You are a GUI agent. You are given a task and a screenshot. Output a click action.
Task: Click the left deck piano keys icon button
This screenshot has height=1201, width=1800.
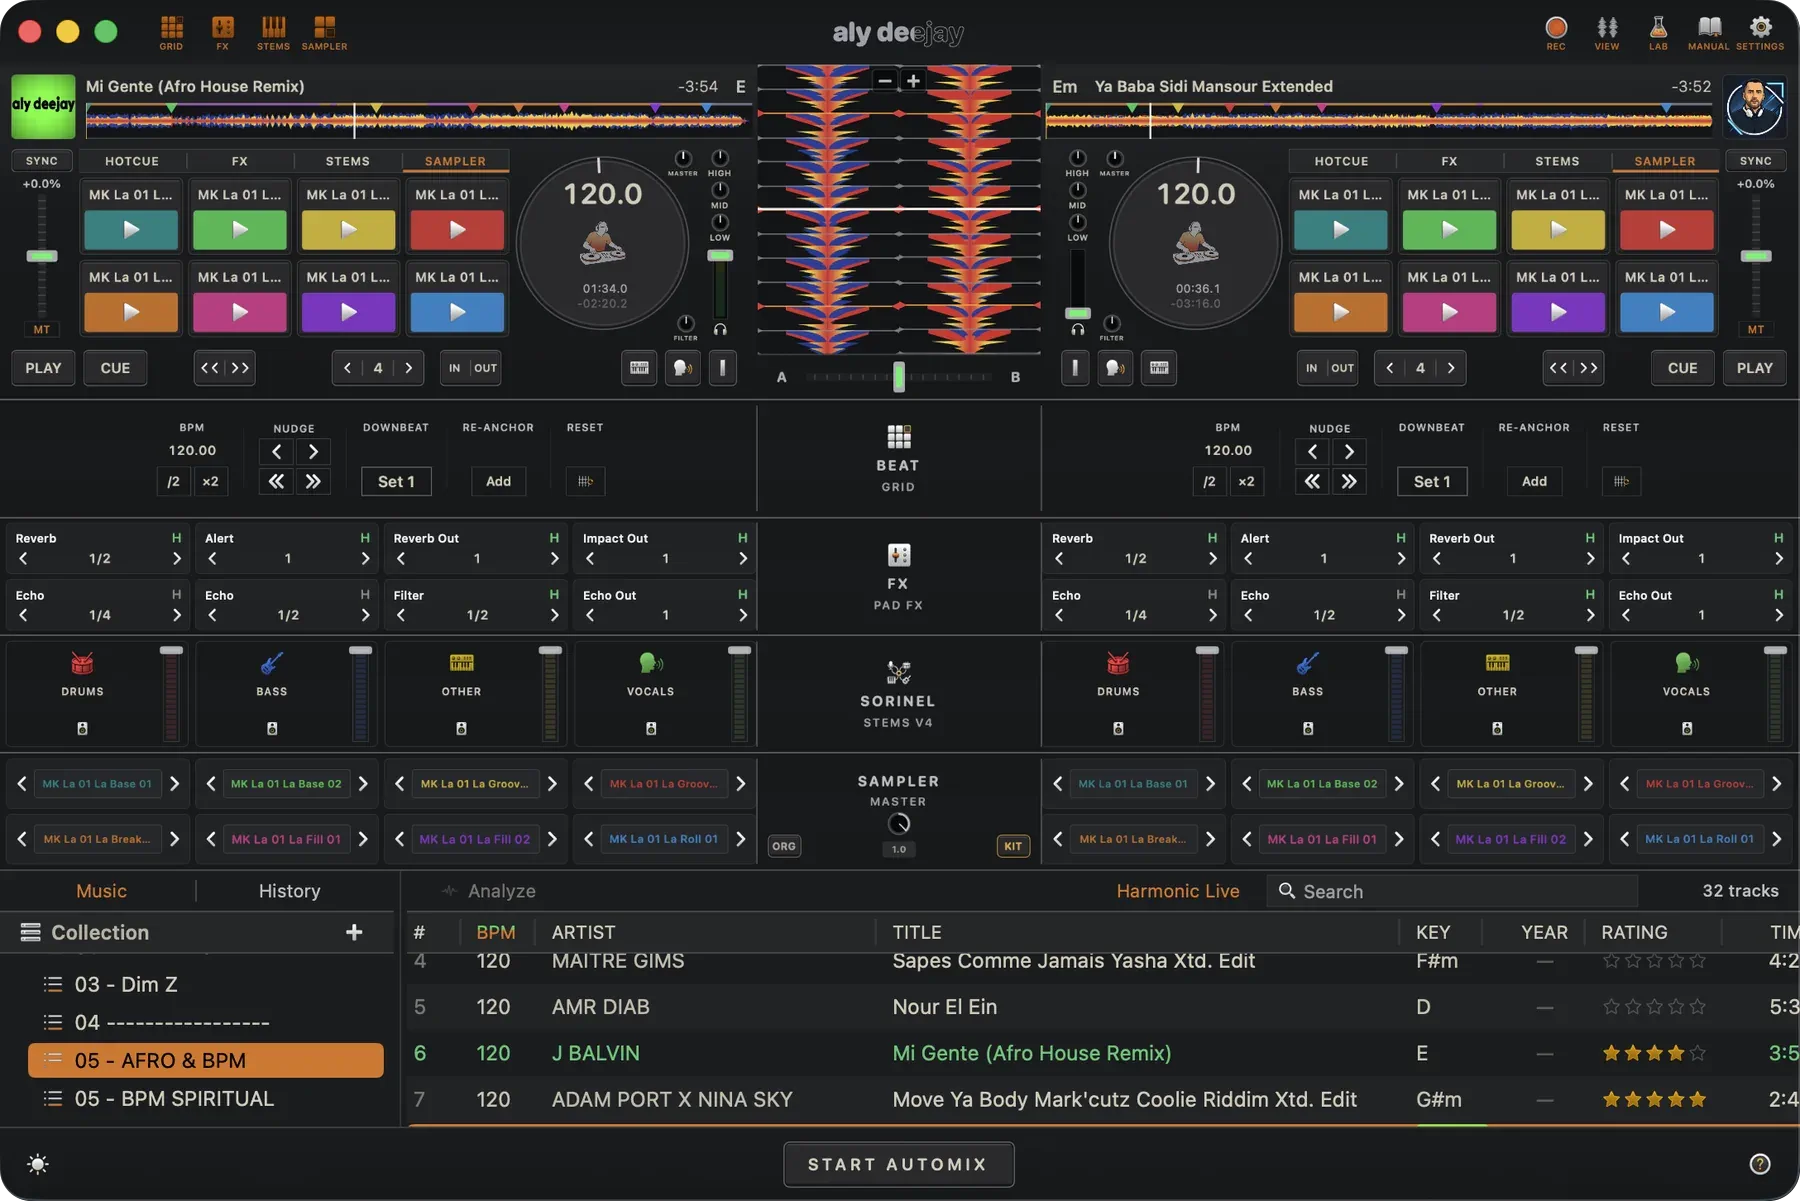[x=639, y=368]
